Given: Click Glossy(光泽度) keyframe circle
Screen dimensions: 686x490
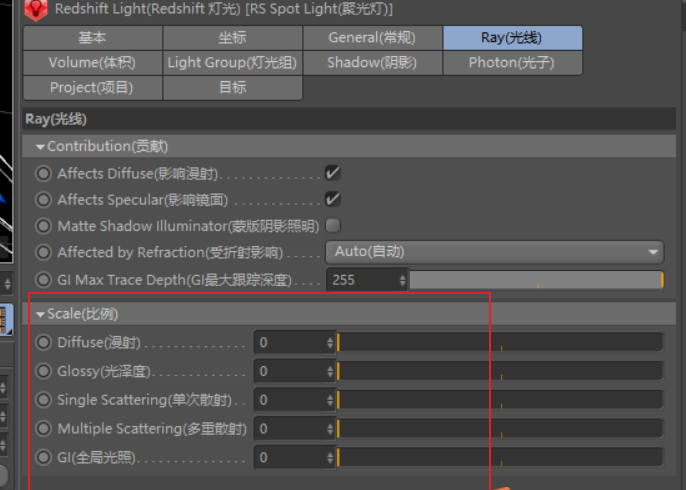Looking at the screenshot, I should (43, 371).
